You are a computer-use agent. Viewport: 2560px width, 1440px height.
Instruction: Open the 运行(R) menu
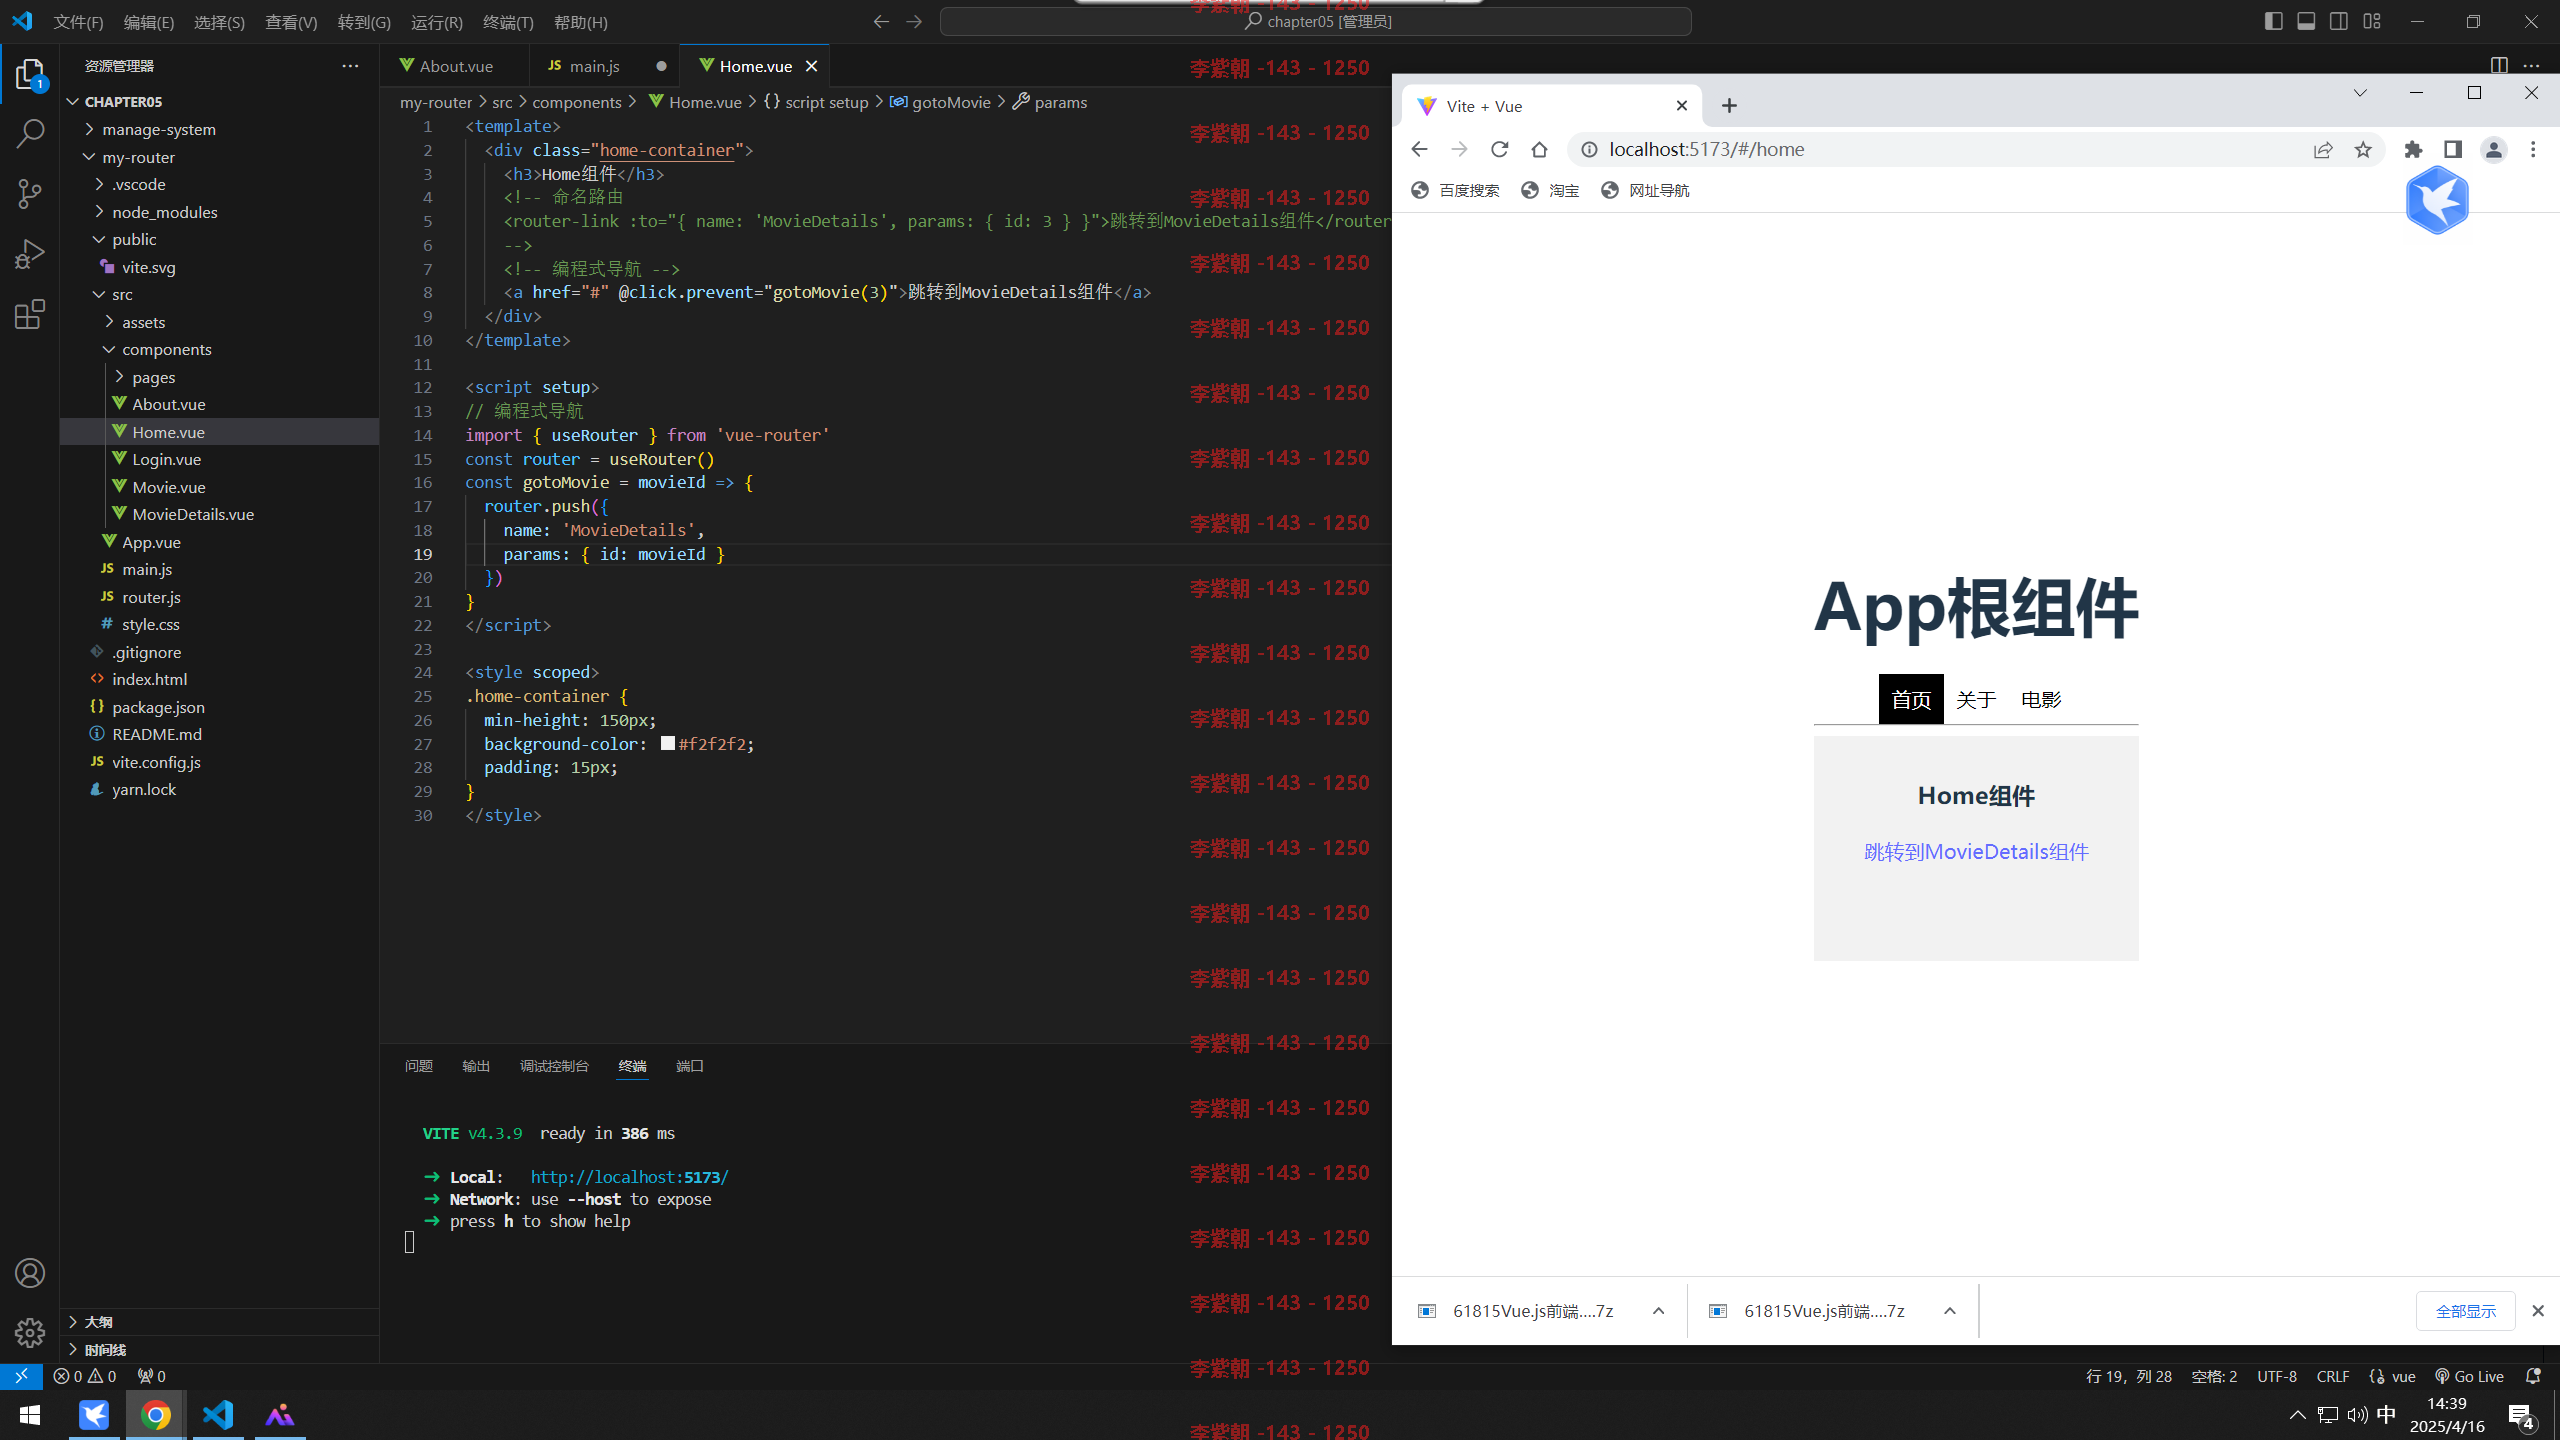(x=436, y=22)
